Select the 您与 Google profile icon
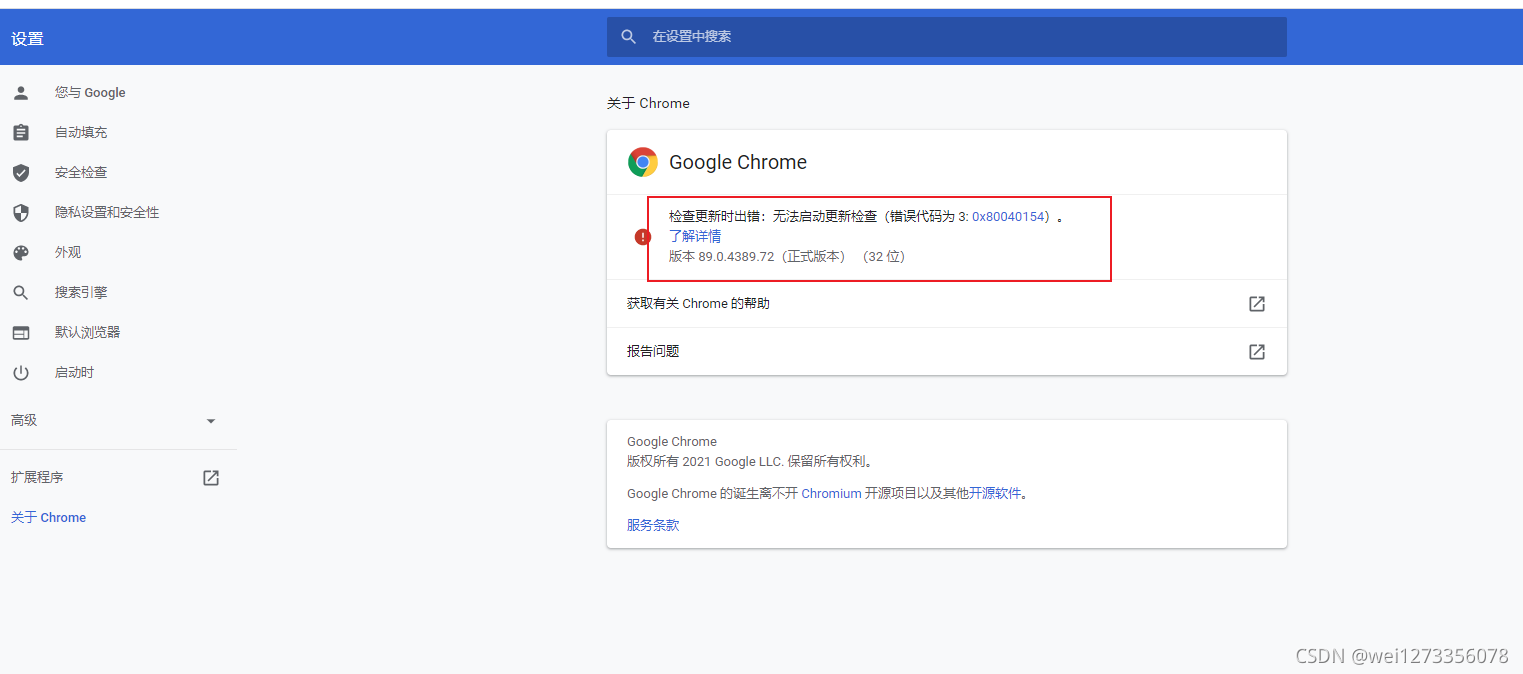The height and width of the screenshot is (674, 1523). pos(21,92)
